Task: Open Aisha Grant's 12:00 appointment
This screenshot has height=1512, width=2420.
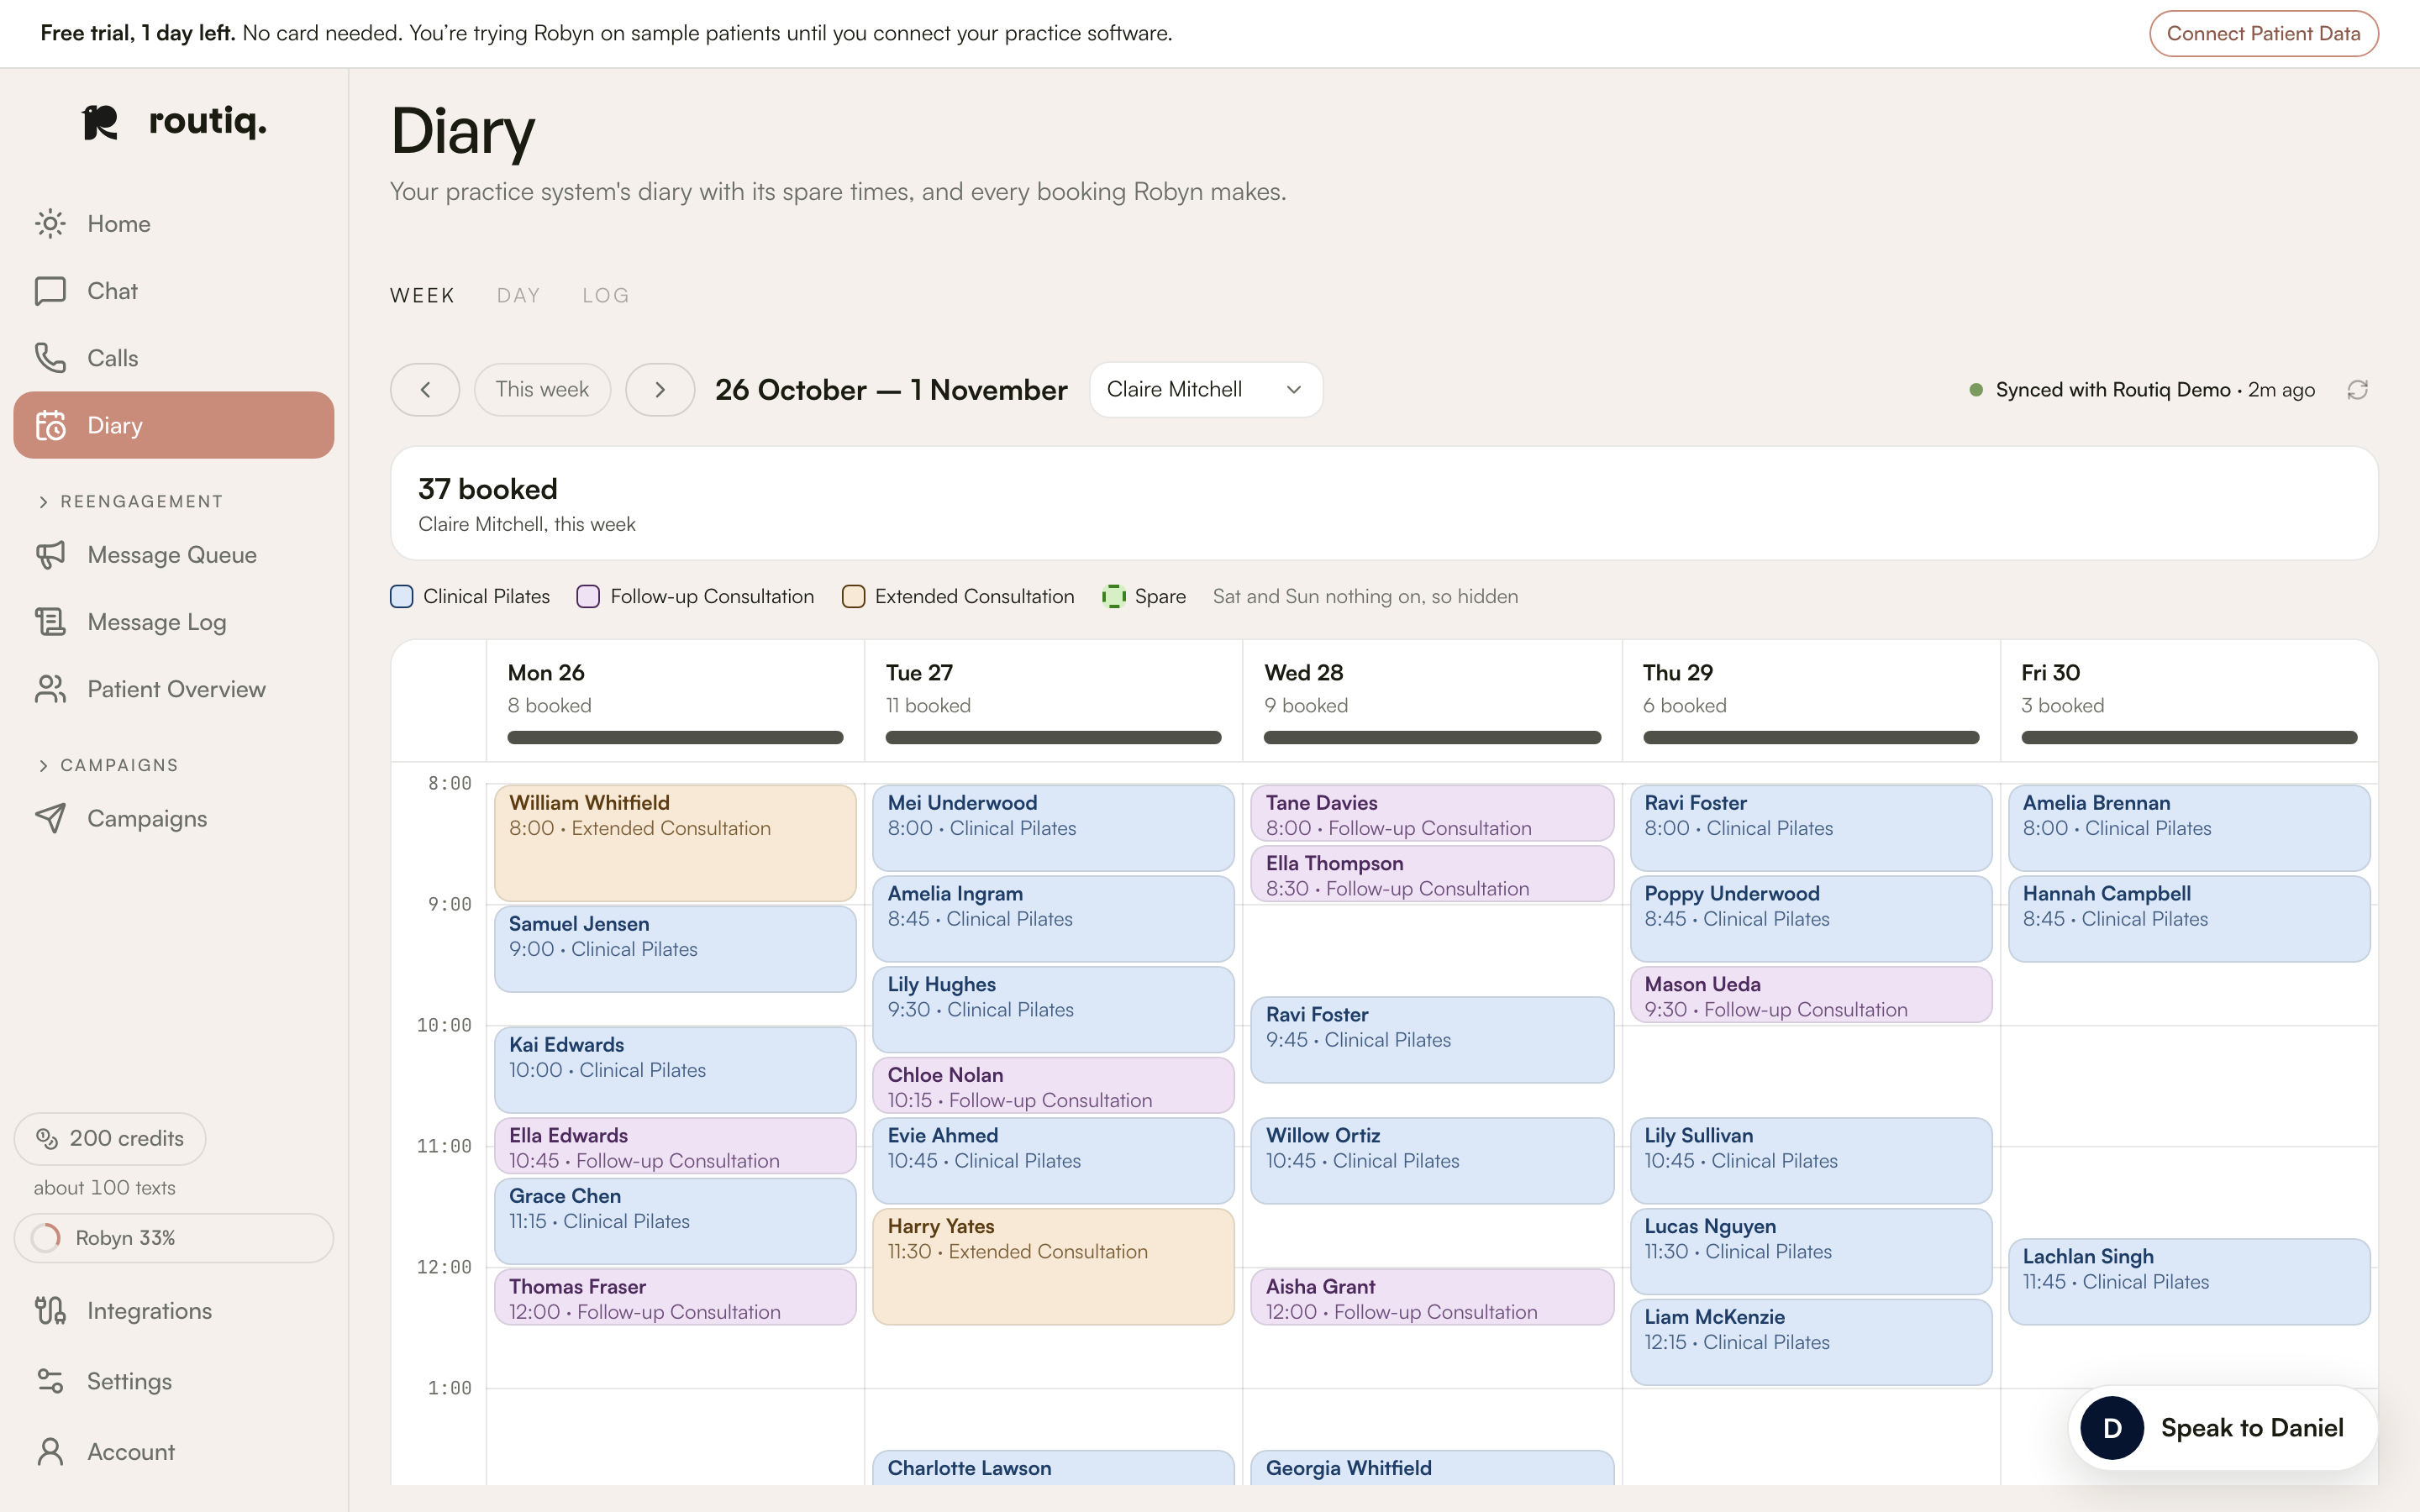Action: click(x=1432, y=1297)
